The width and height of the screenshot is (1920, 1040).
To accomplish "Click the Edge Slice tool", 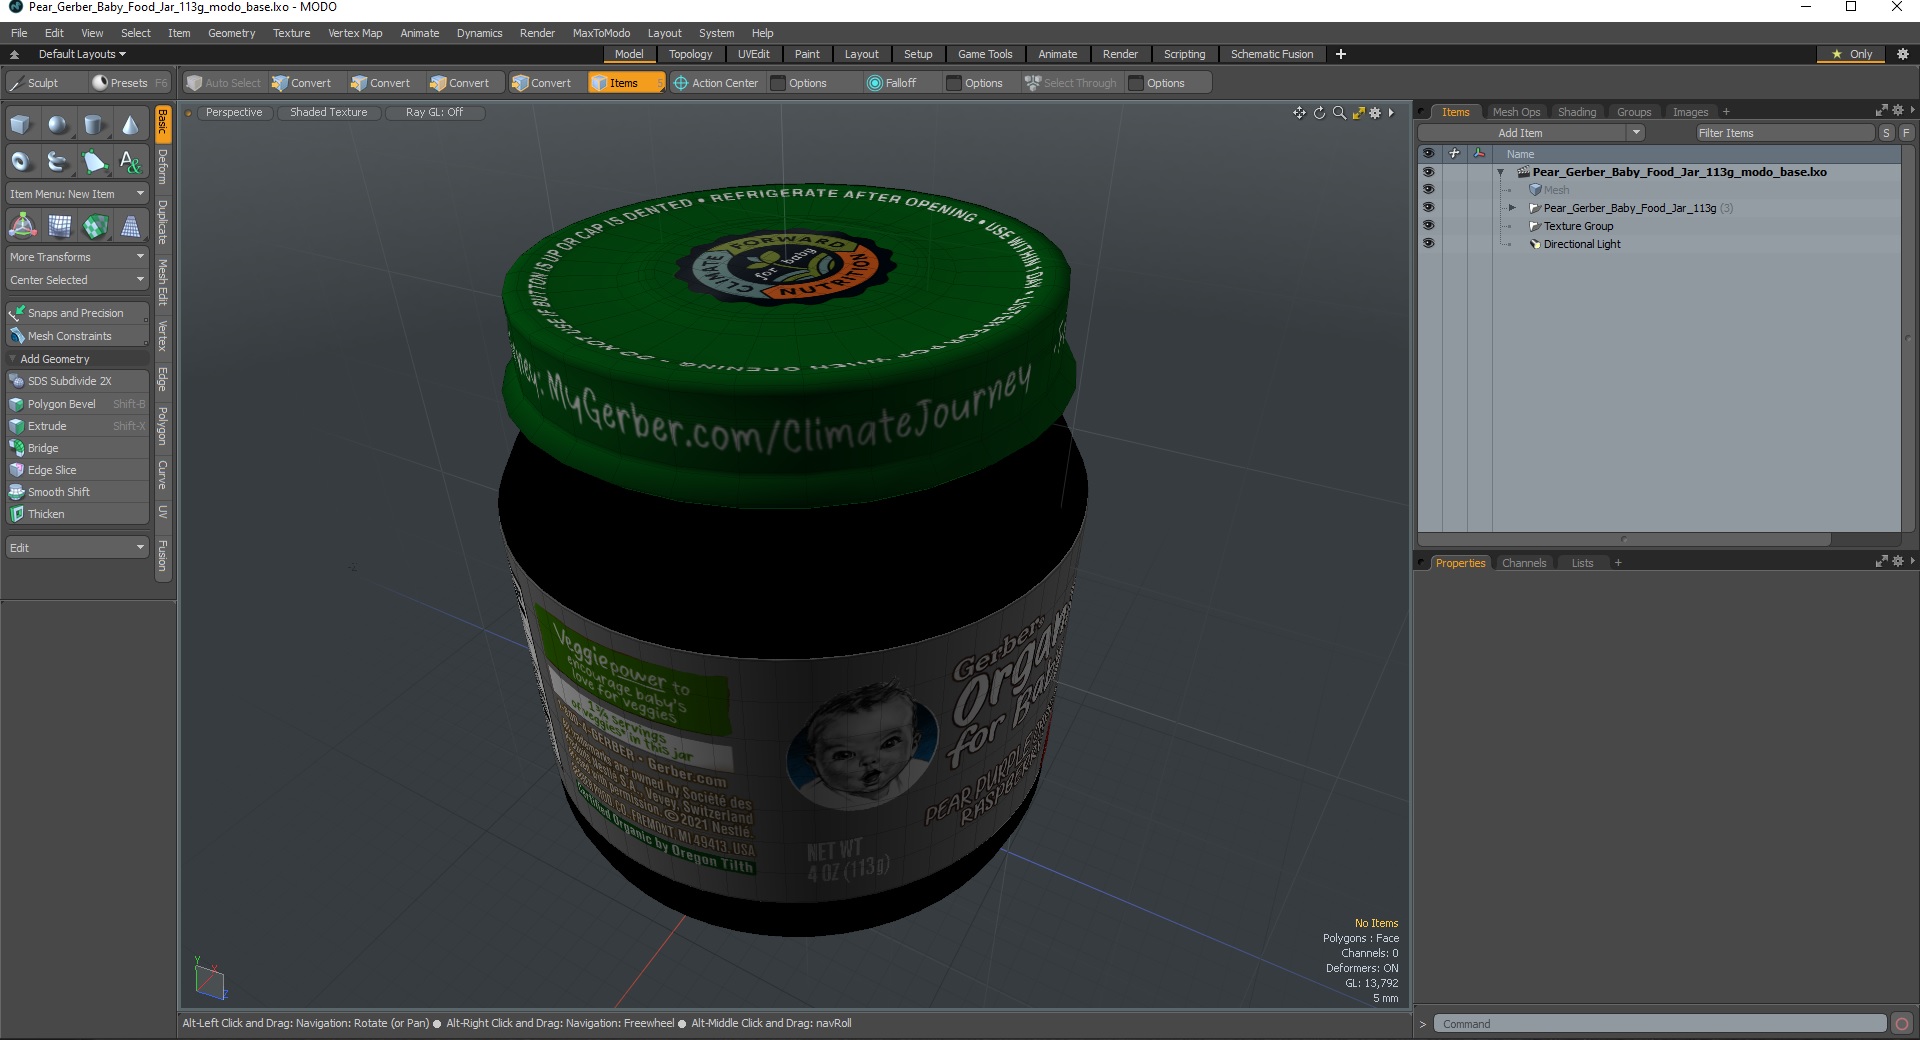I will (x=78, y=470).
